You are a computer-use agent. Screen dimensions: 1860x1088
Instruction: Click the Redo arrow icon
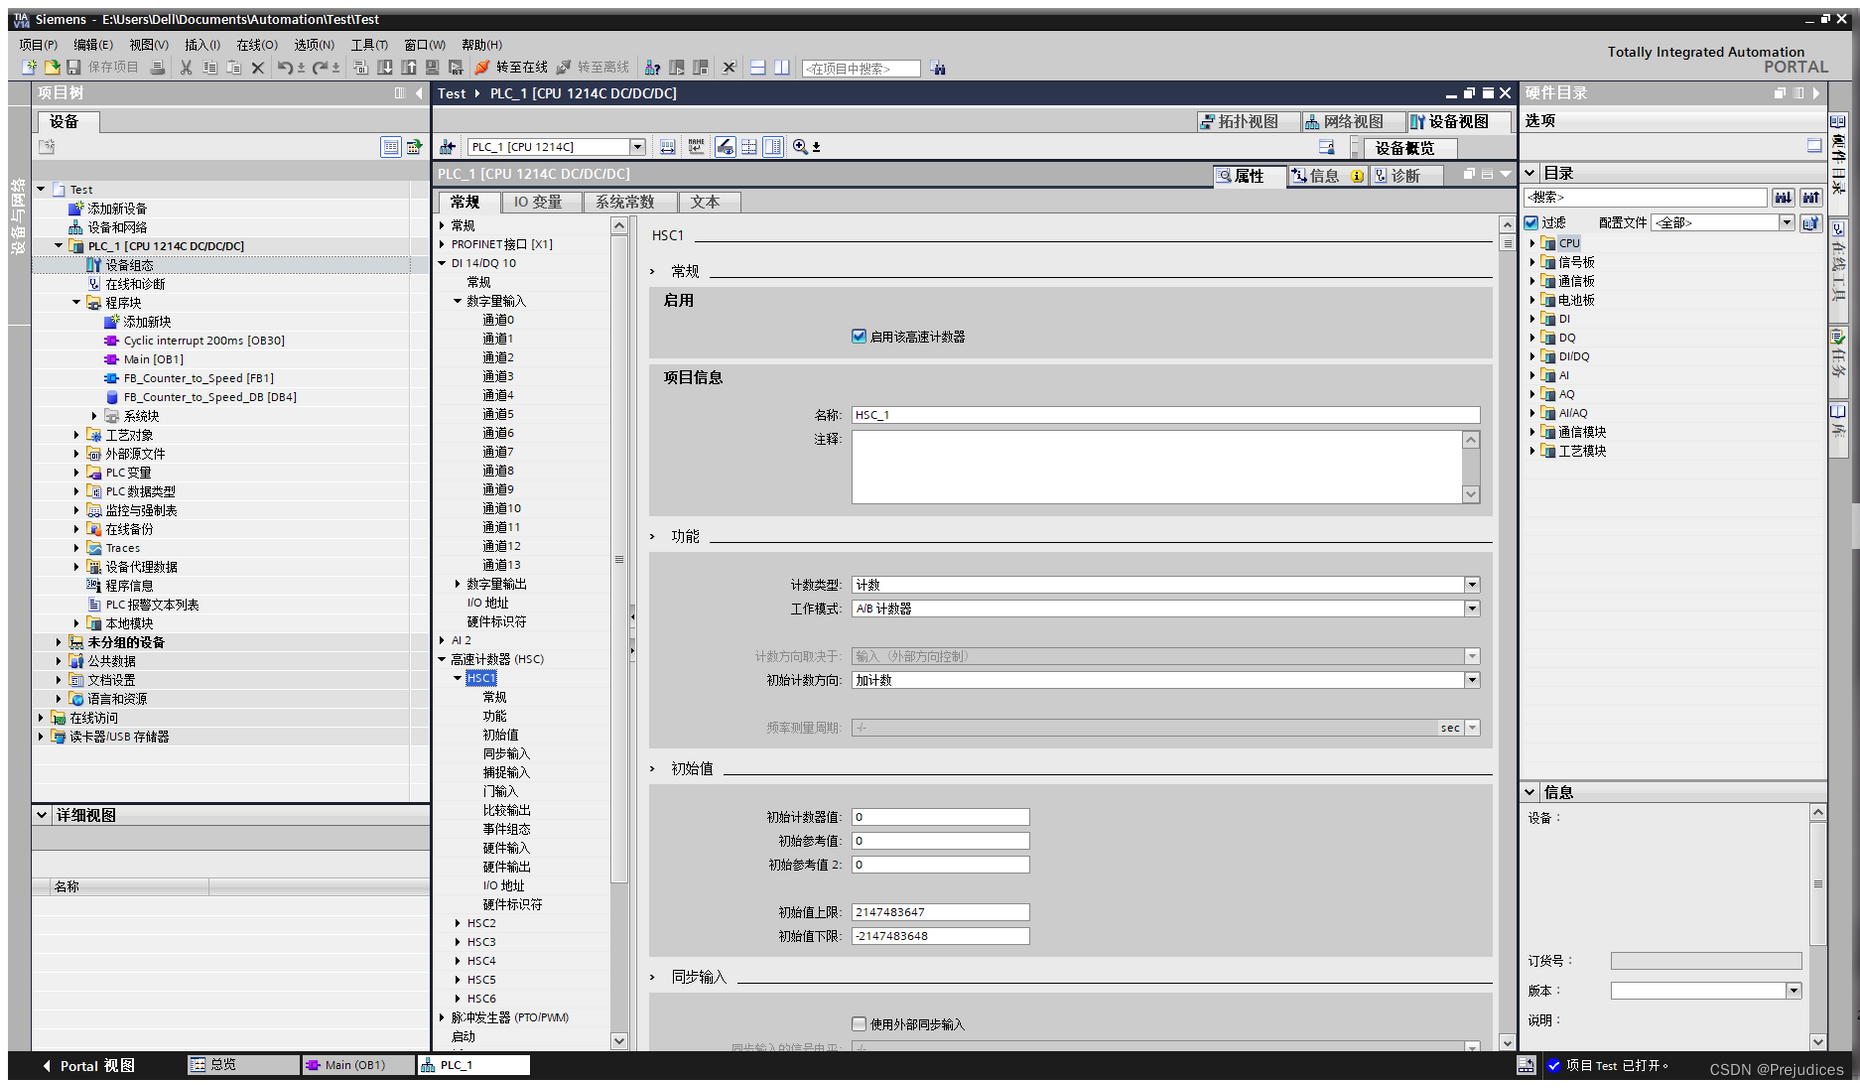coord(320,67)
